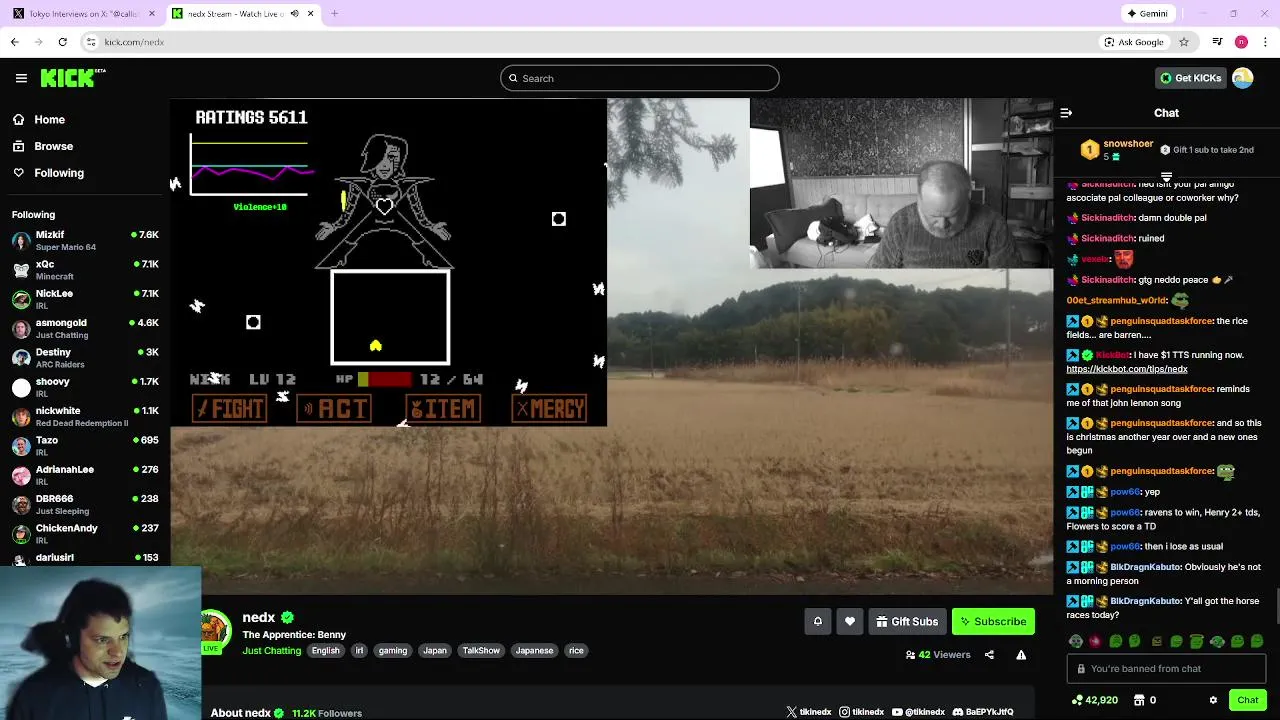Select the irl tag
Screen dimensions: 1280x720
[x=359, y=651]
